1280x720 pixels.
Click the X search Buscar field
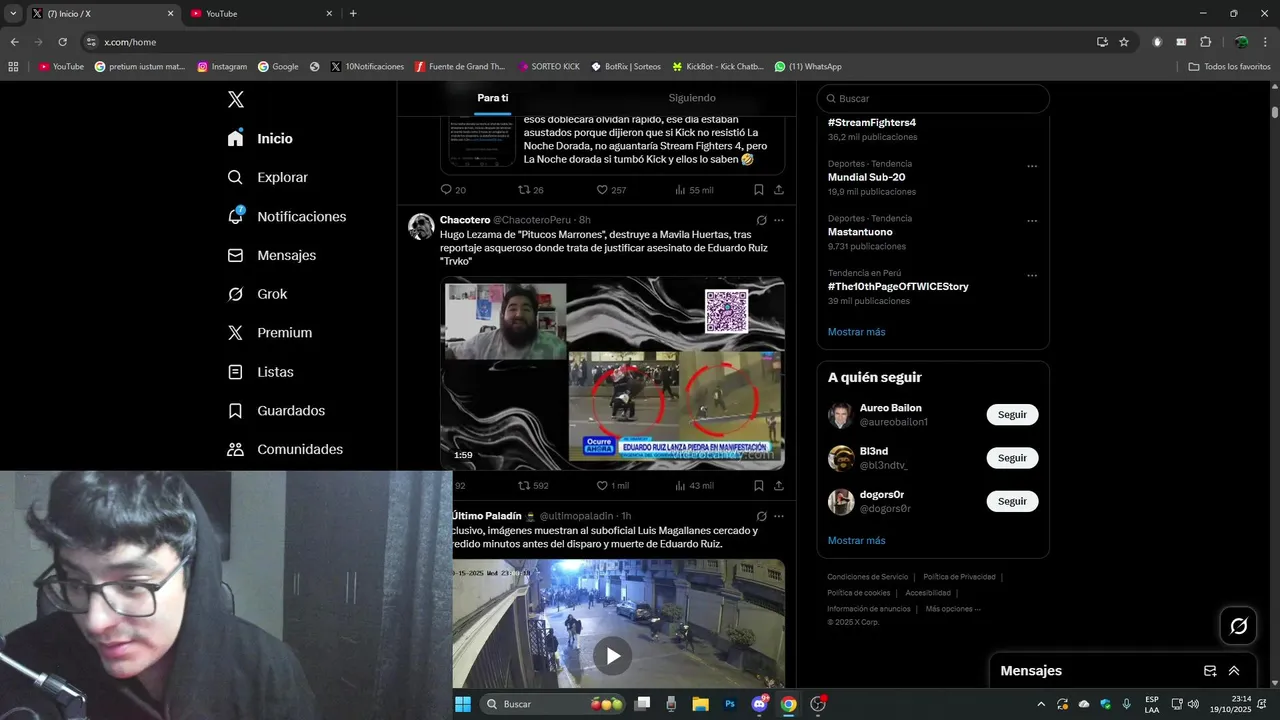pos(933,98)
